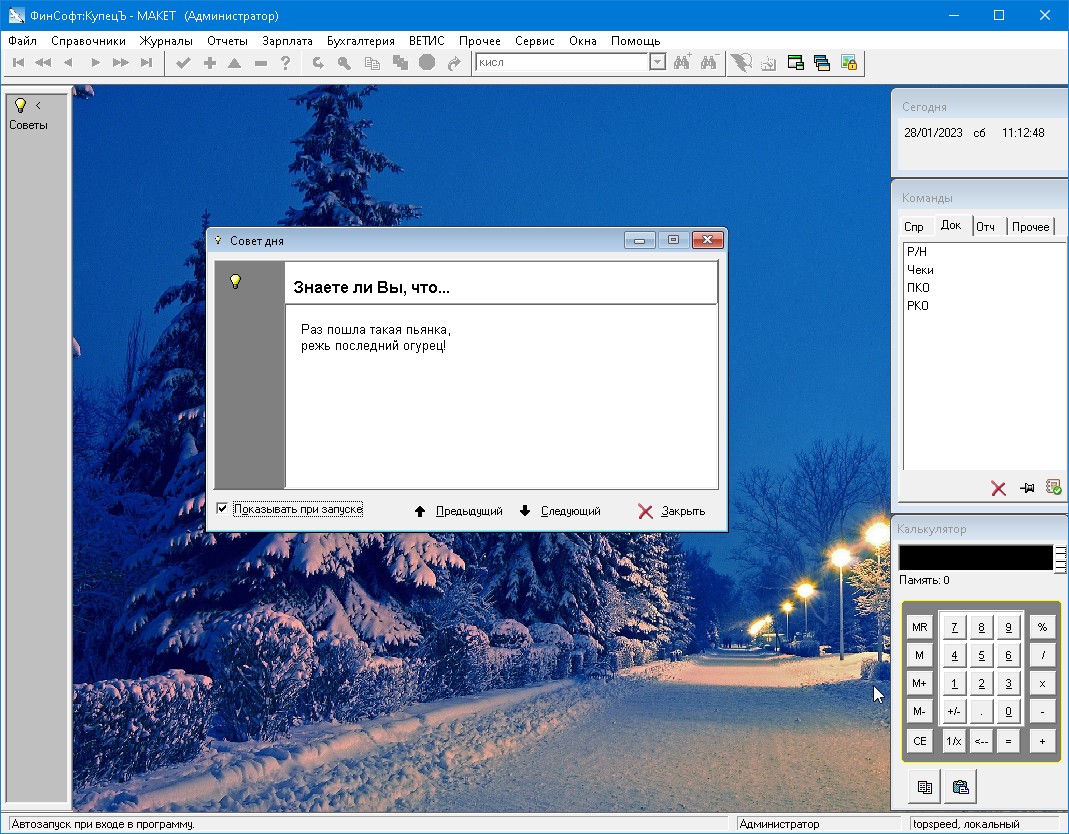
Task: Click the calculator paste clipboard icon
Action: click(960, 787)
